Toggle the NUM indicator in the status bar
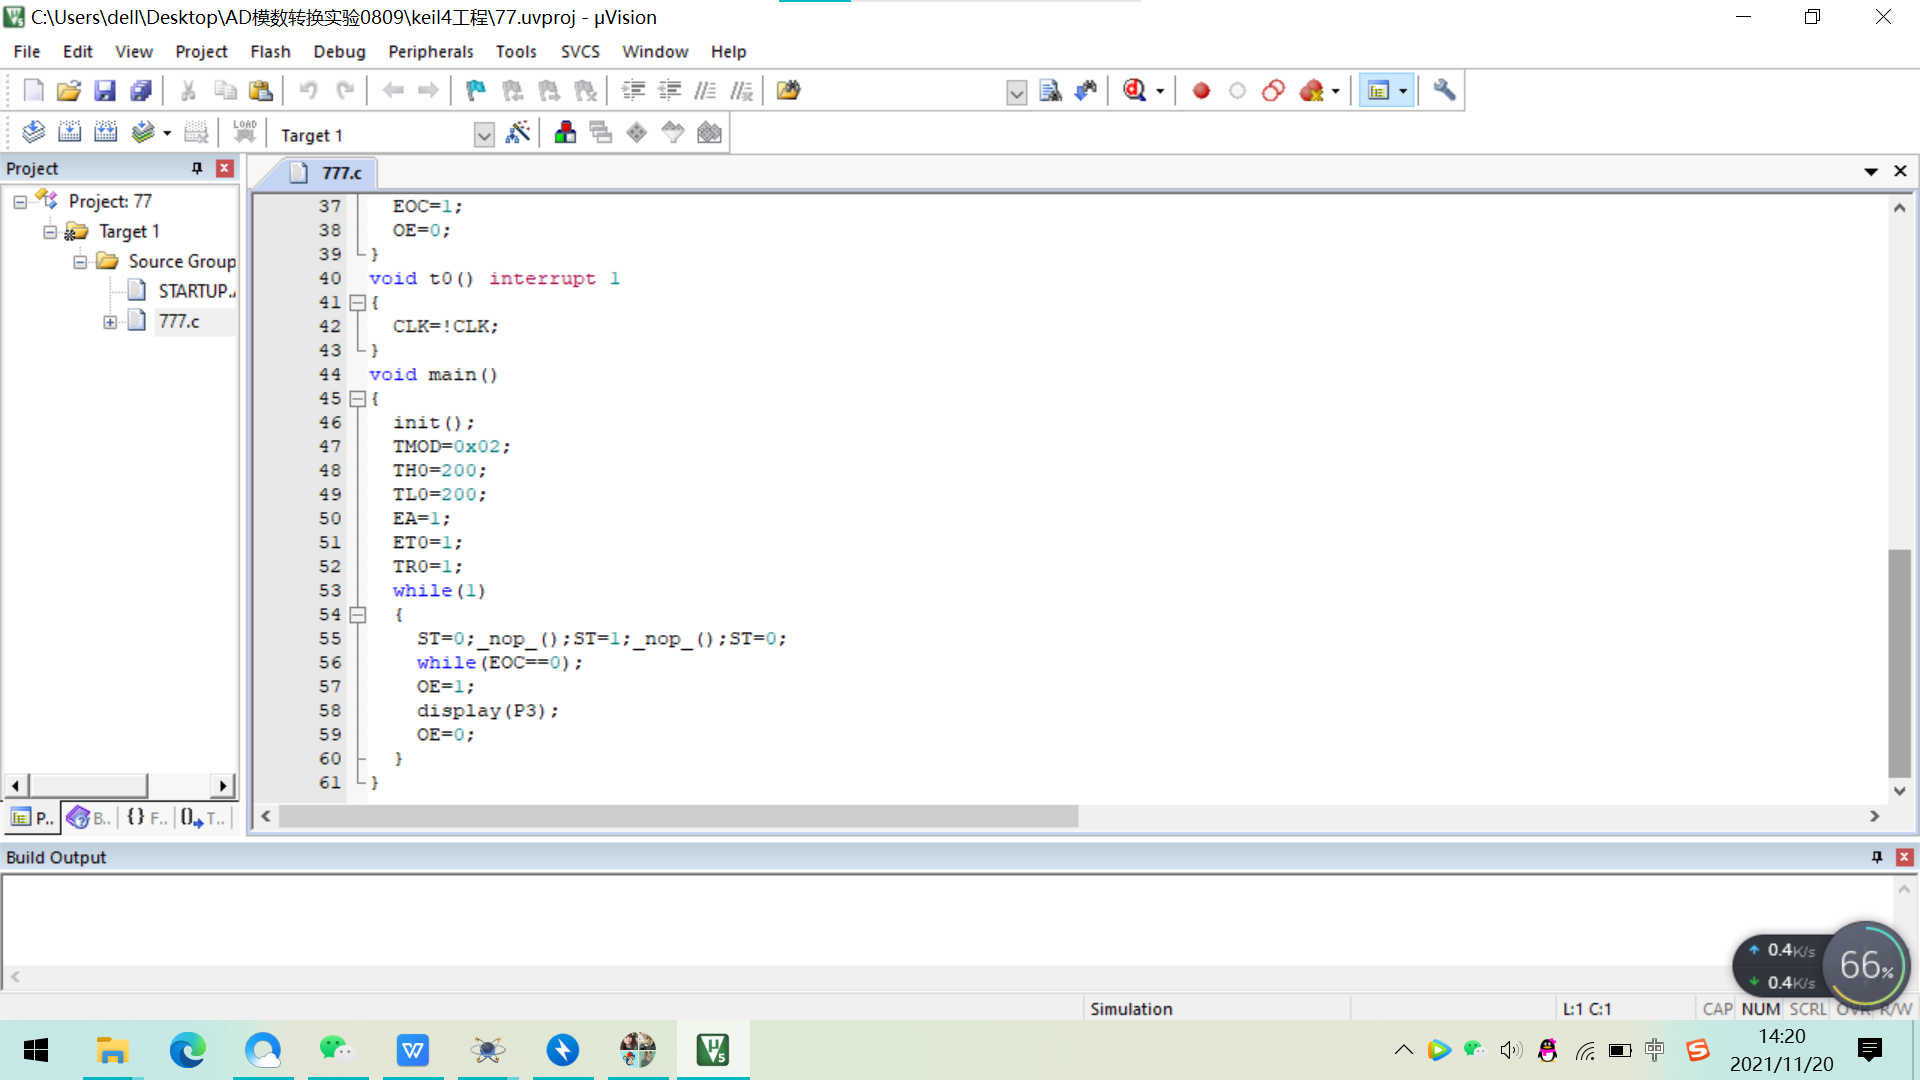This screenshot has width=1920, height=1080. click(1760, 1009)
